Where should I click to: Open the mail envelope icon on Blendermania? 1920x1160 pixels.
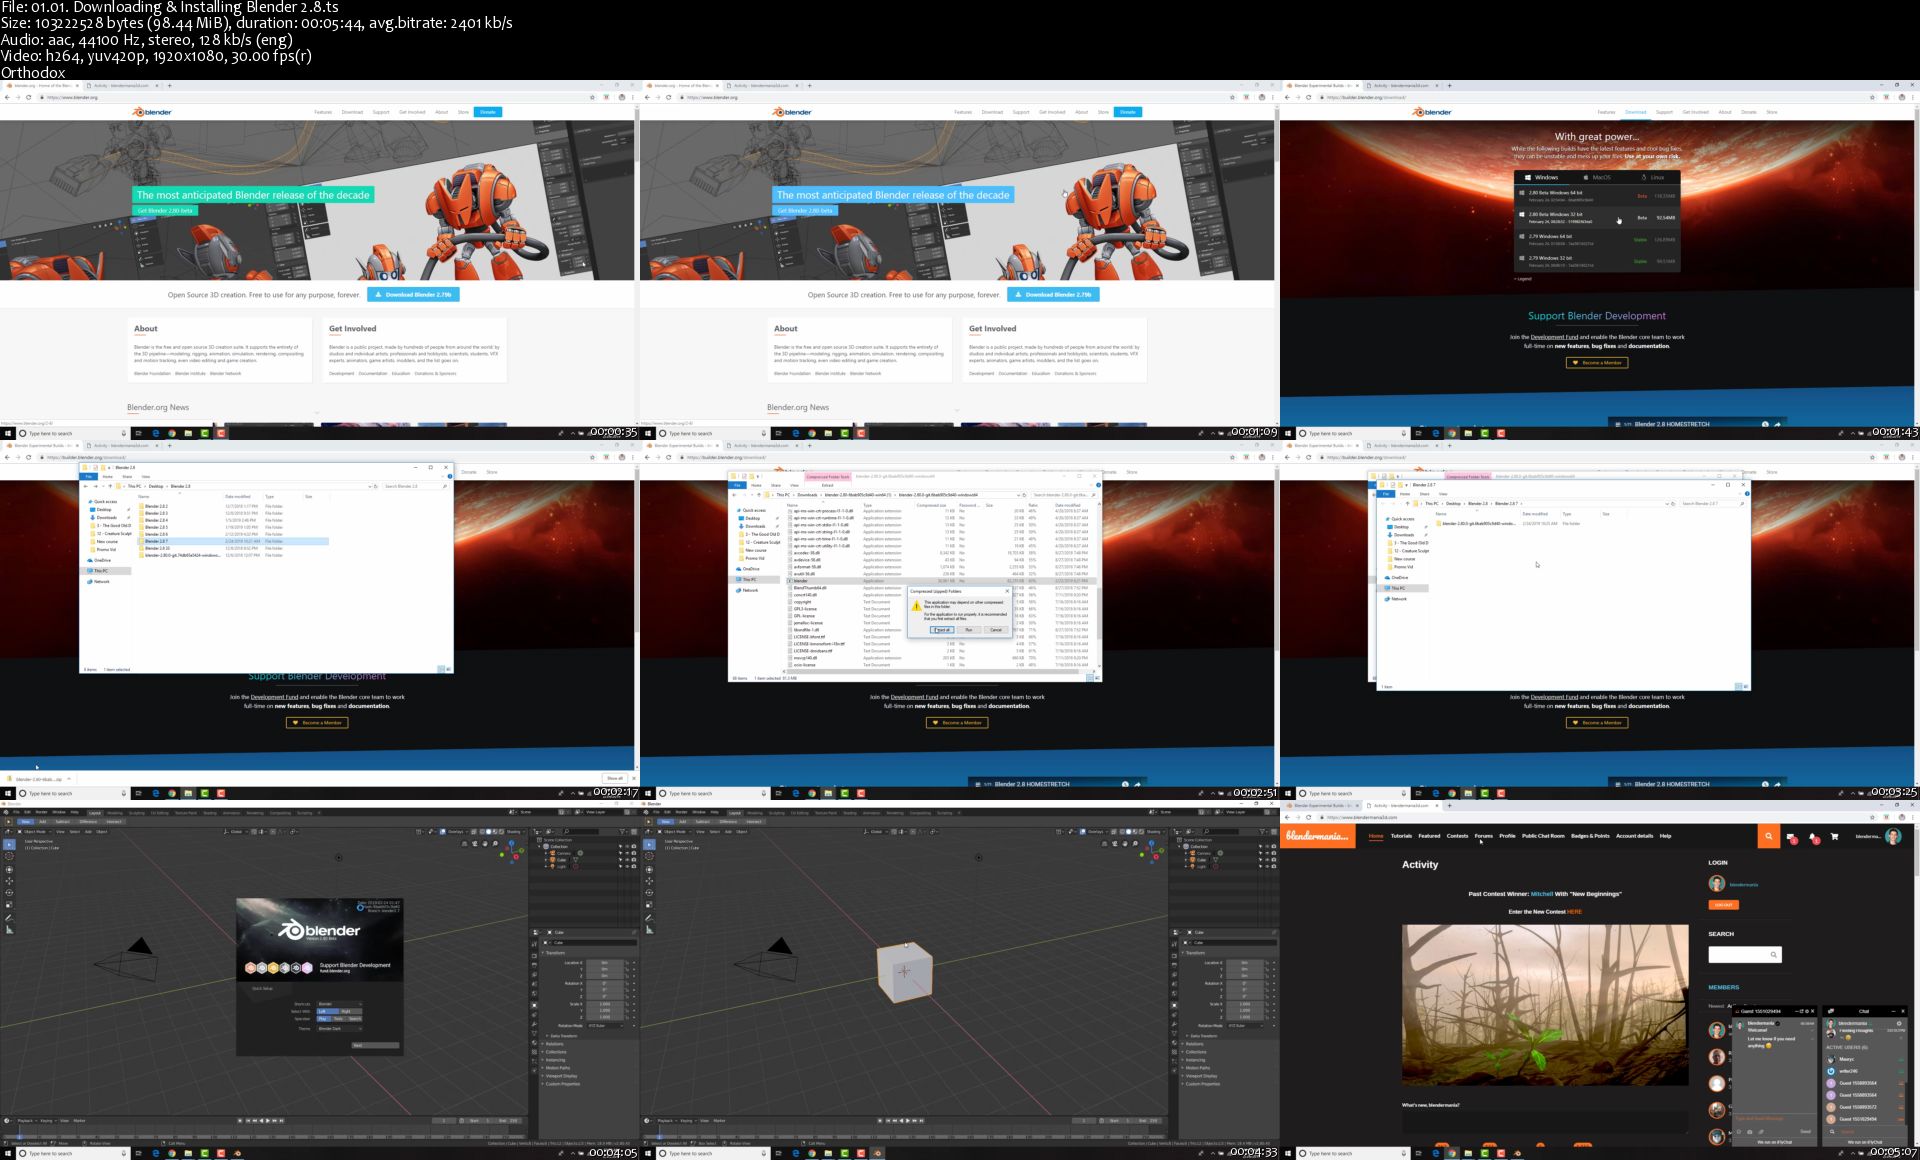pos(1791,836)
